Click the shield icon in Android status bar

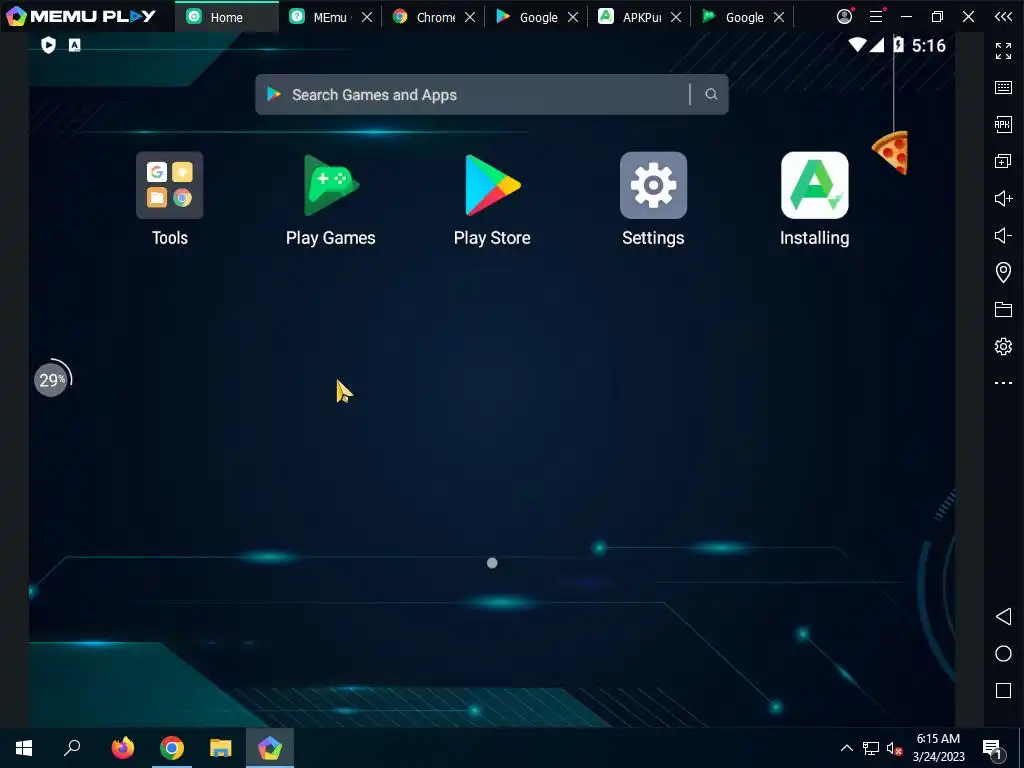click(48, 45)
